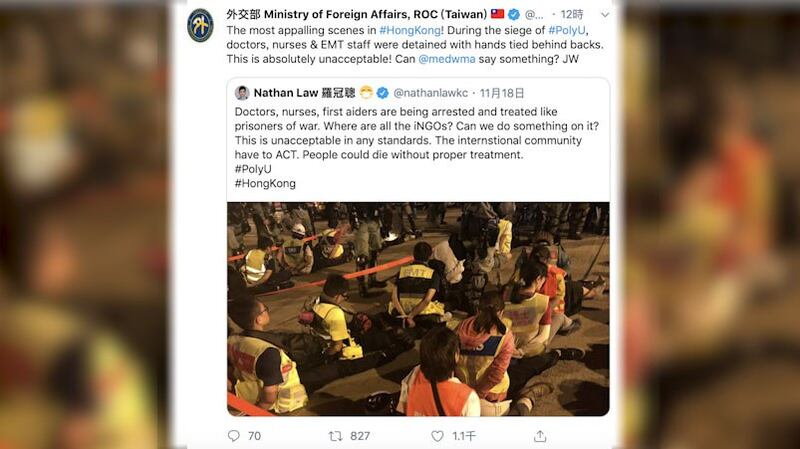Click the share upload icon
Screen dimensions: 800x449
540,436
